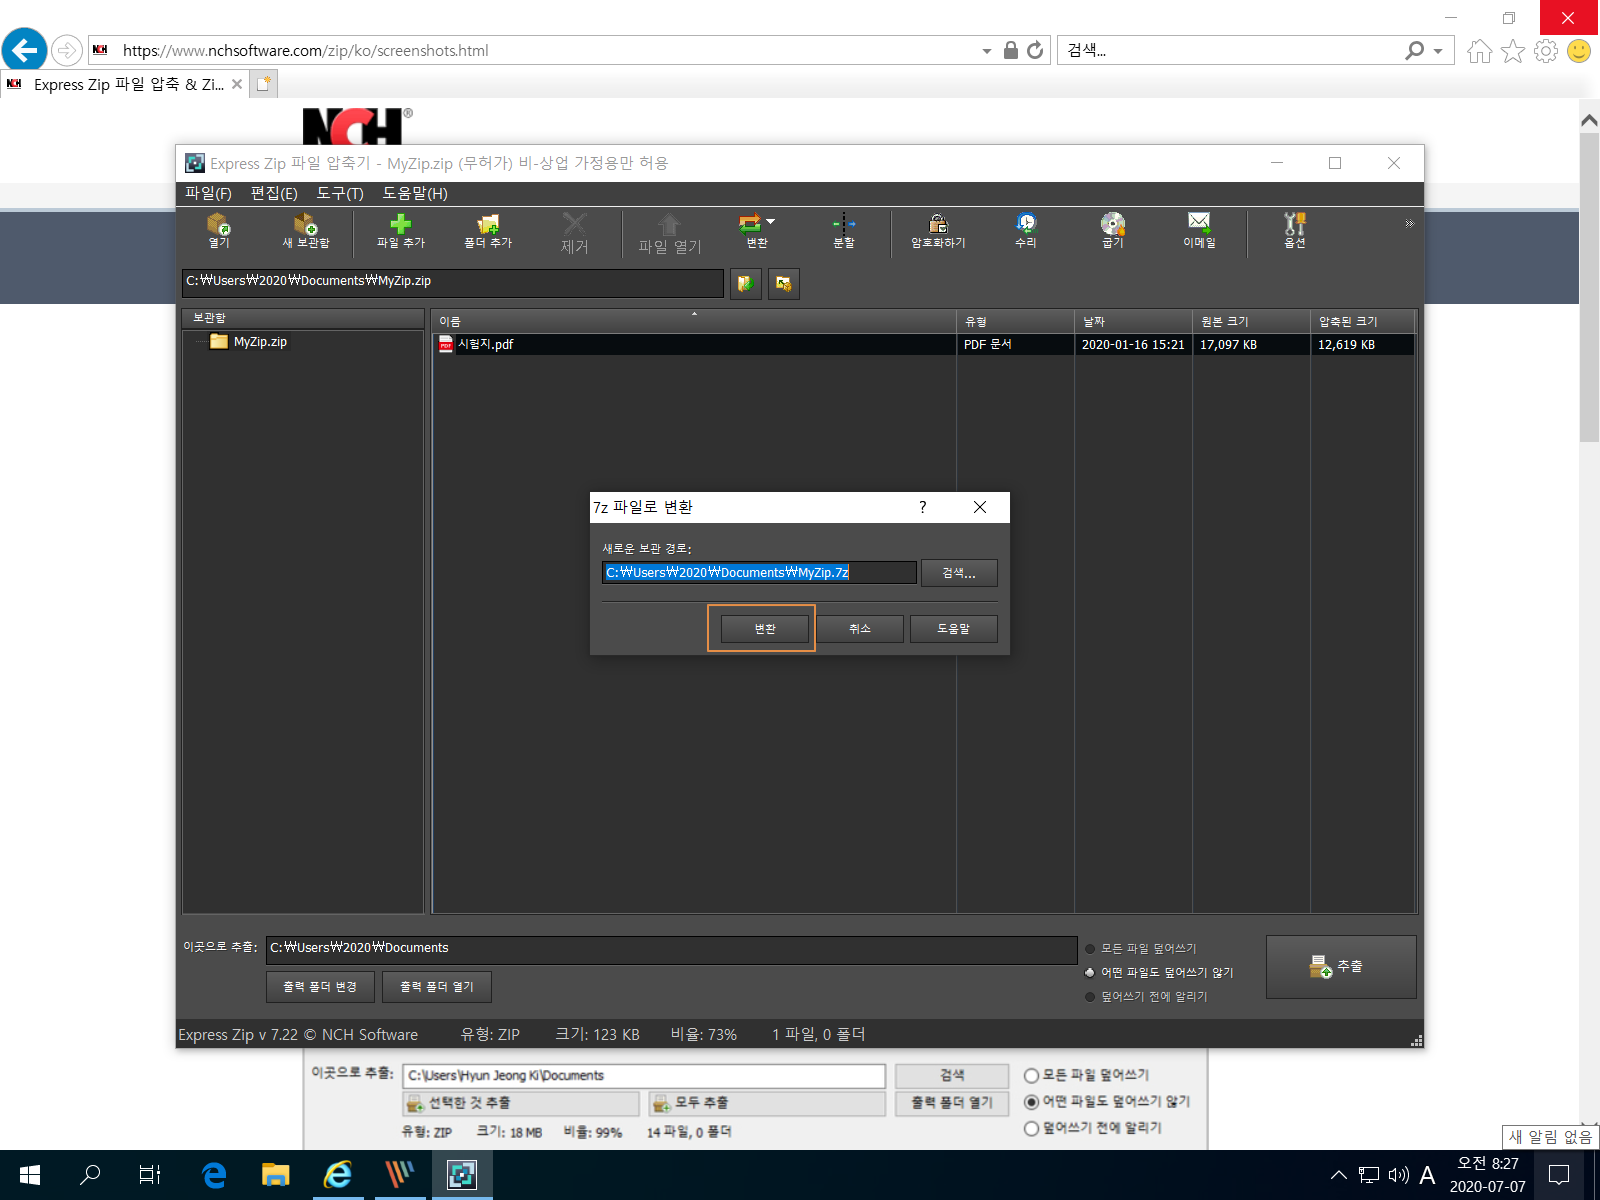Open the search provider dropdown arrow
Image resolution: width=1600 pixels, height=1200 pixels.
(x=1438, y=51)
